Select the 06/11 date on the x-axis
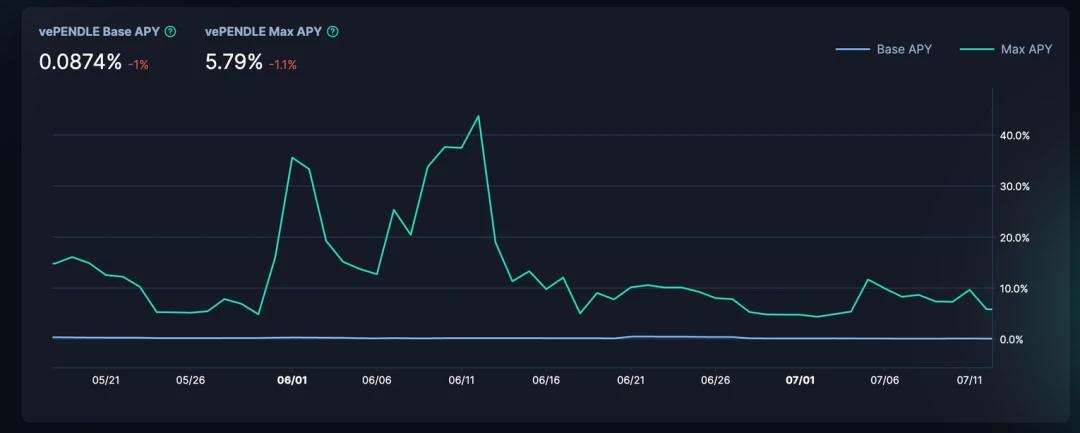 coord(461,379)
